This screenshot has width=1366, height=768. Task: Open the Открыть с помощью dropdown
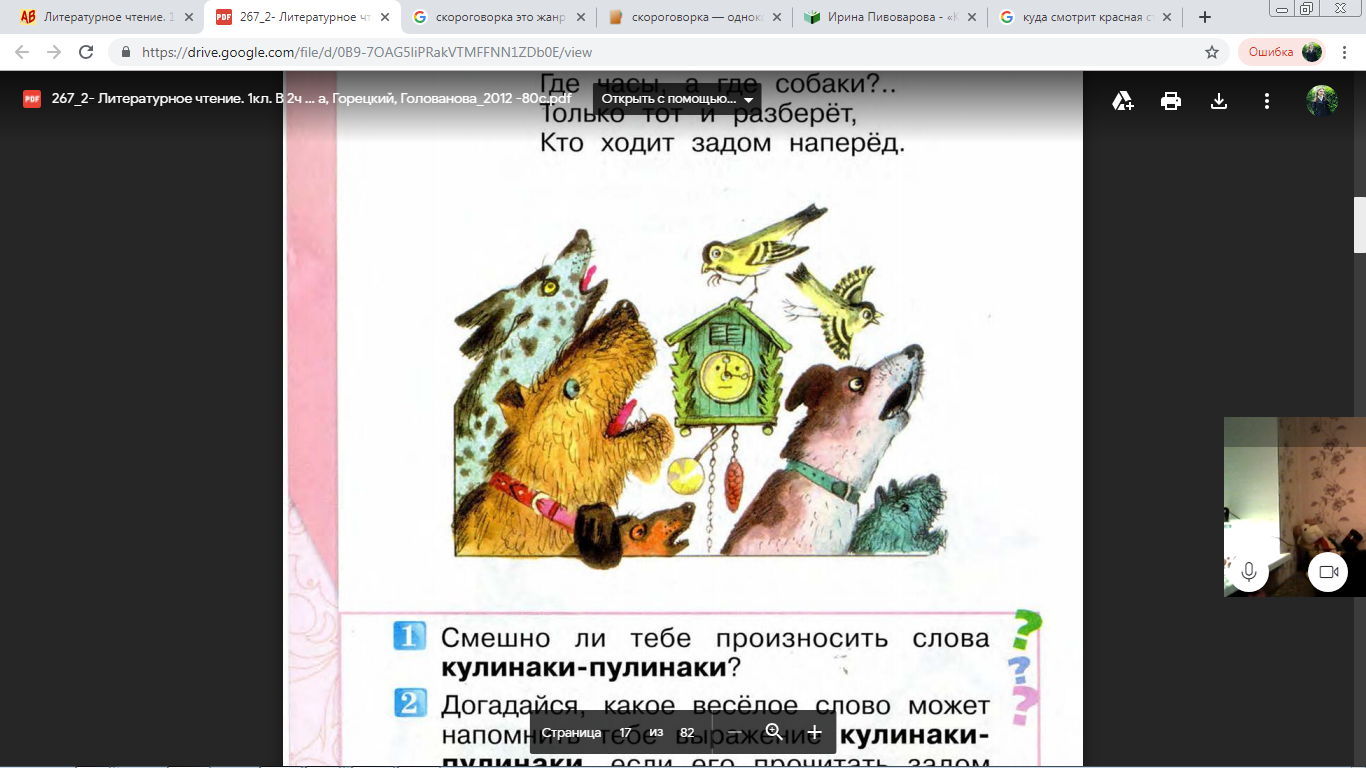(677, 99)
